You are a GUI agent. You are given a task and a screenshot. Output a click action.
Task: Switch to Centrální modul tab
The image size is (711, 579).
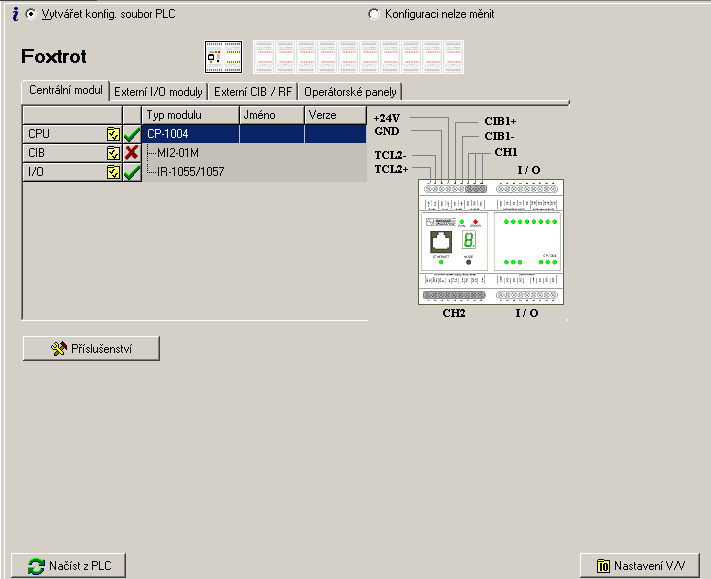[x=66, y=90]
